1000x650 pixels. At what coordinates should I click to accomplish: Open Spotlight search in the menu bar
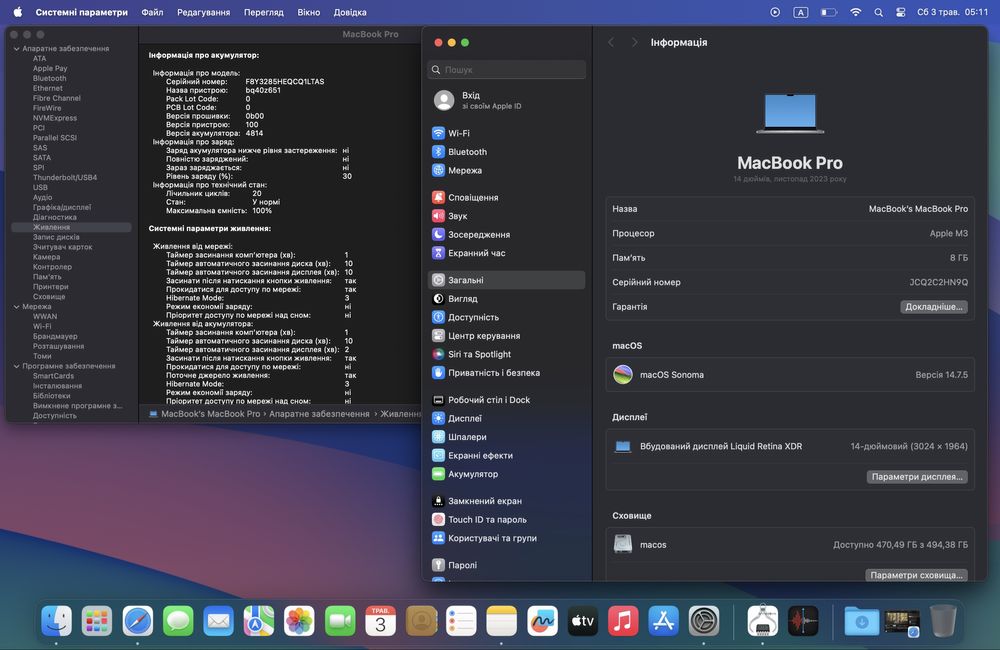click(x=879, y=12)
